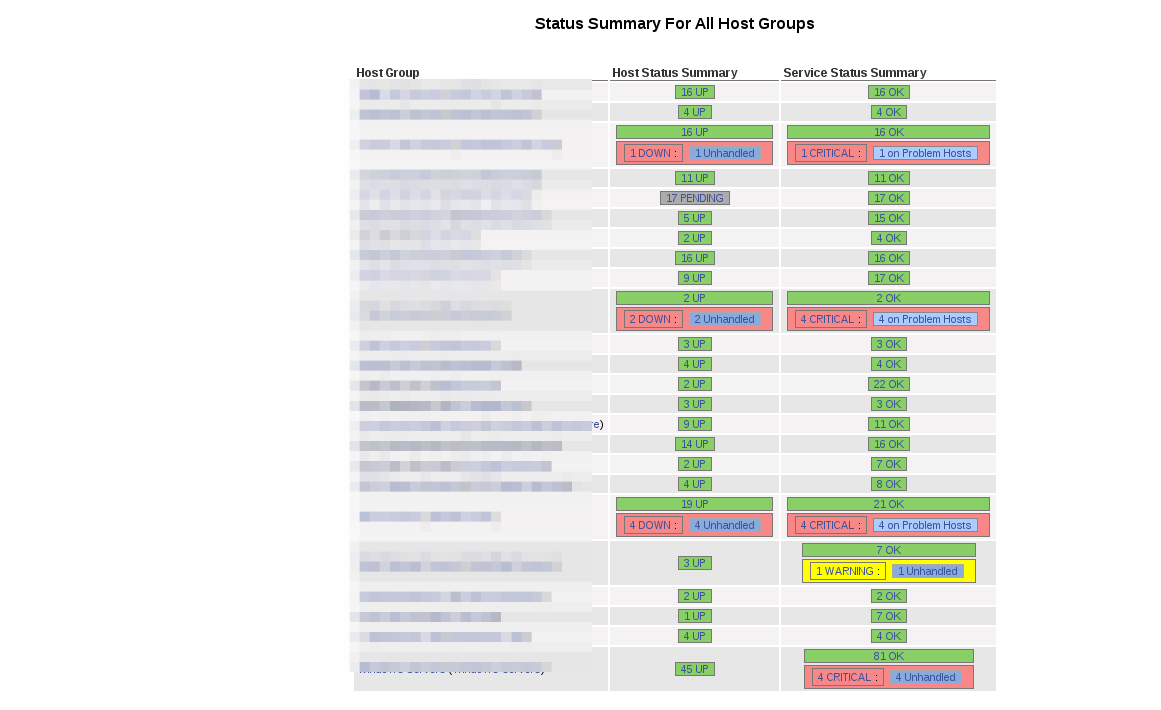Click the 19 UP hosts bar

[x=694, y=504]
